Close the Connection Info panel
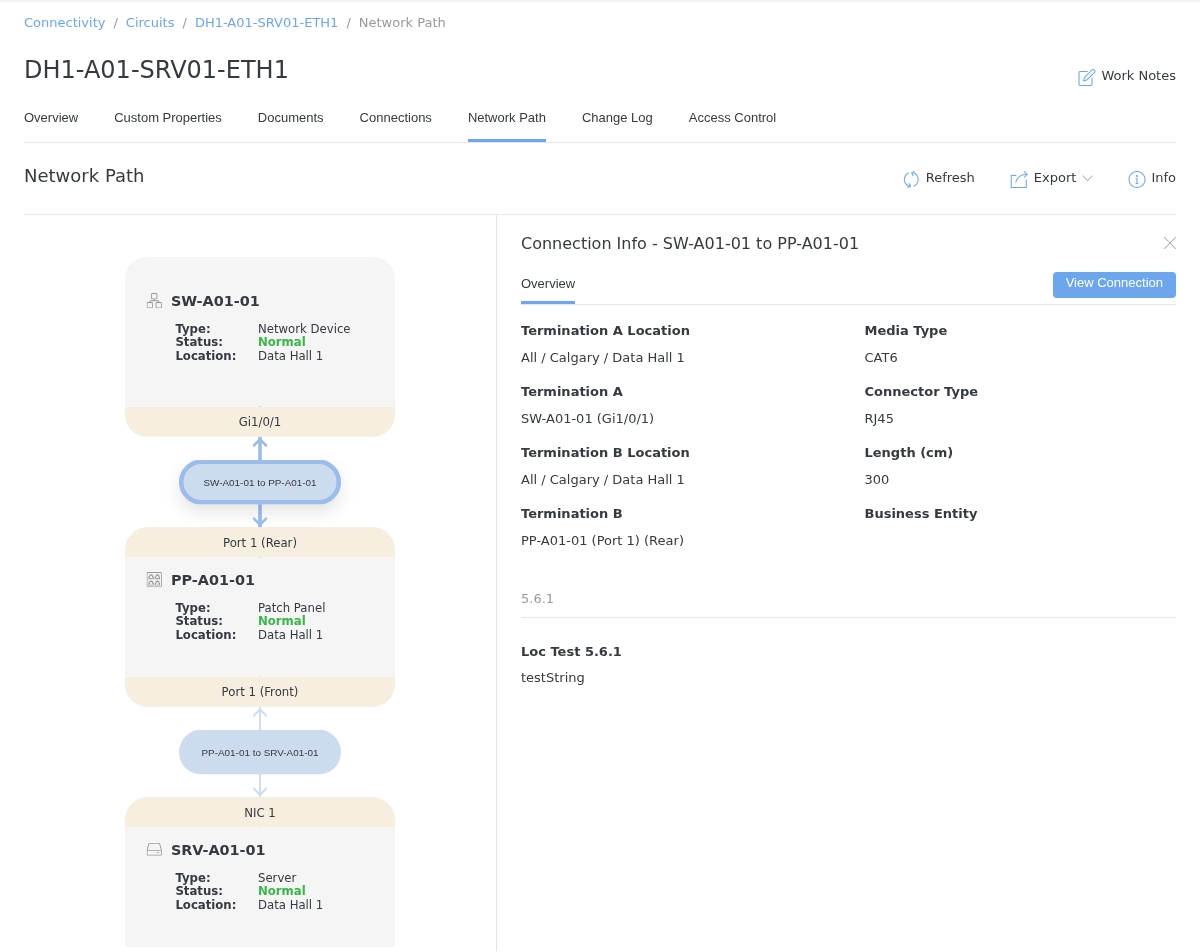 [x=1170, y=243]
